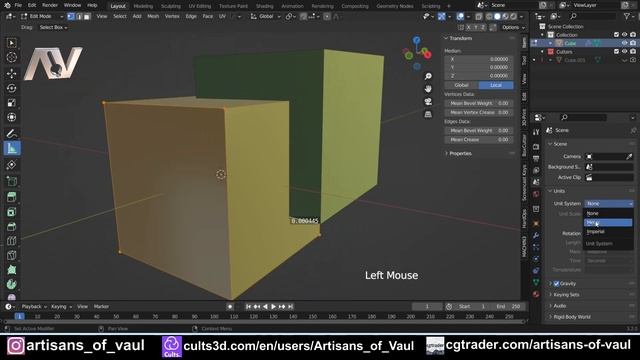This screenshot has width=640, height=360.
Task: Open Marker menu in timeline
Action: 101,307
